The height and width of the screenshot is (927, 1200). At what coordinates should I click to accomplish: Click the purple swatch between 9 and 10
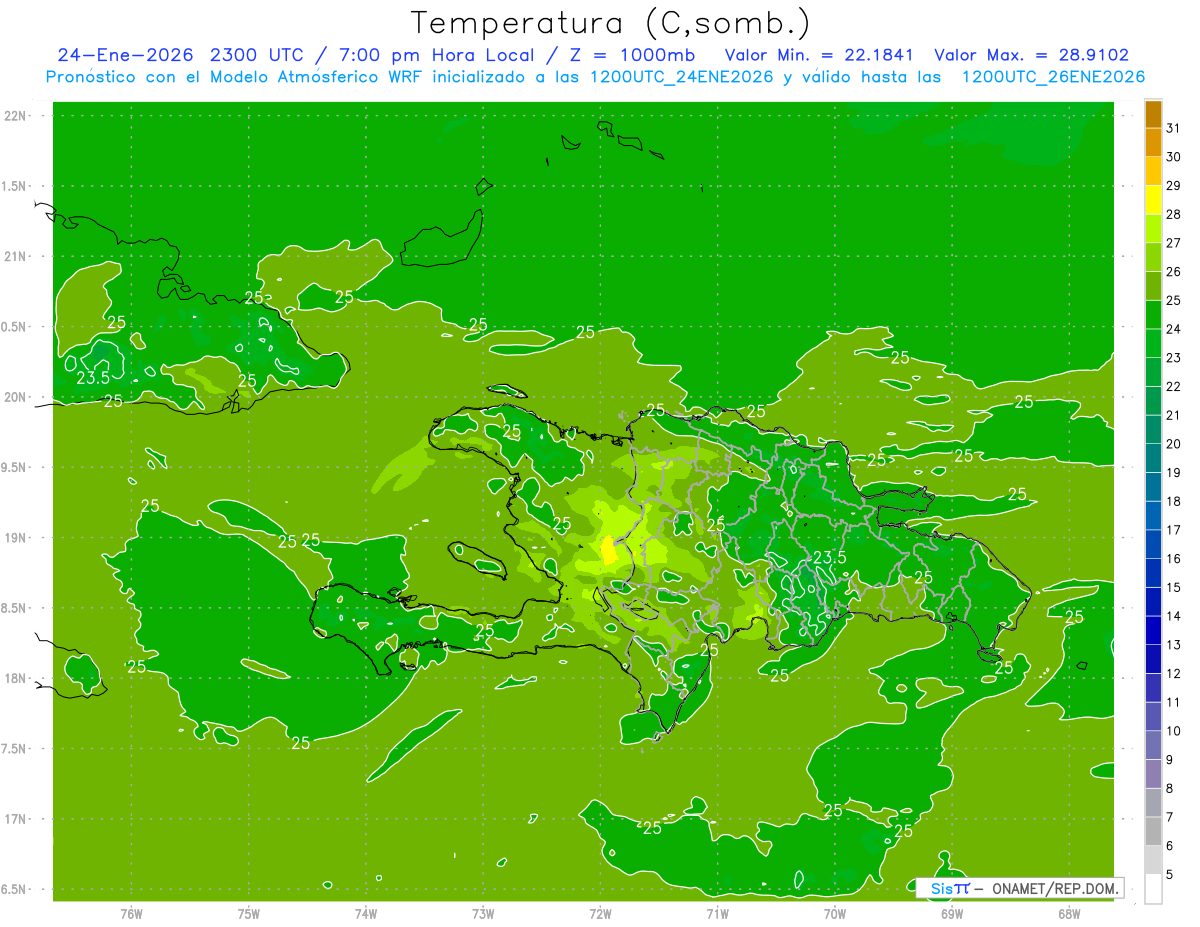coord(1153,744)
